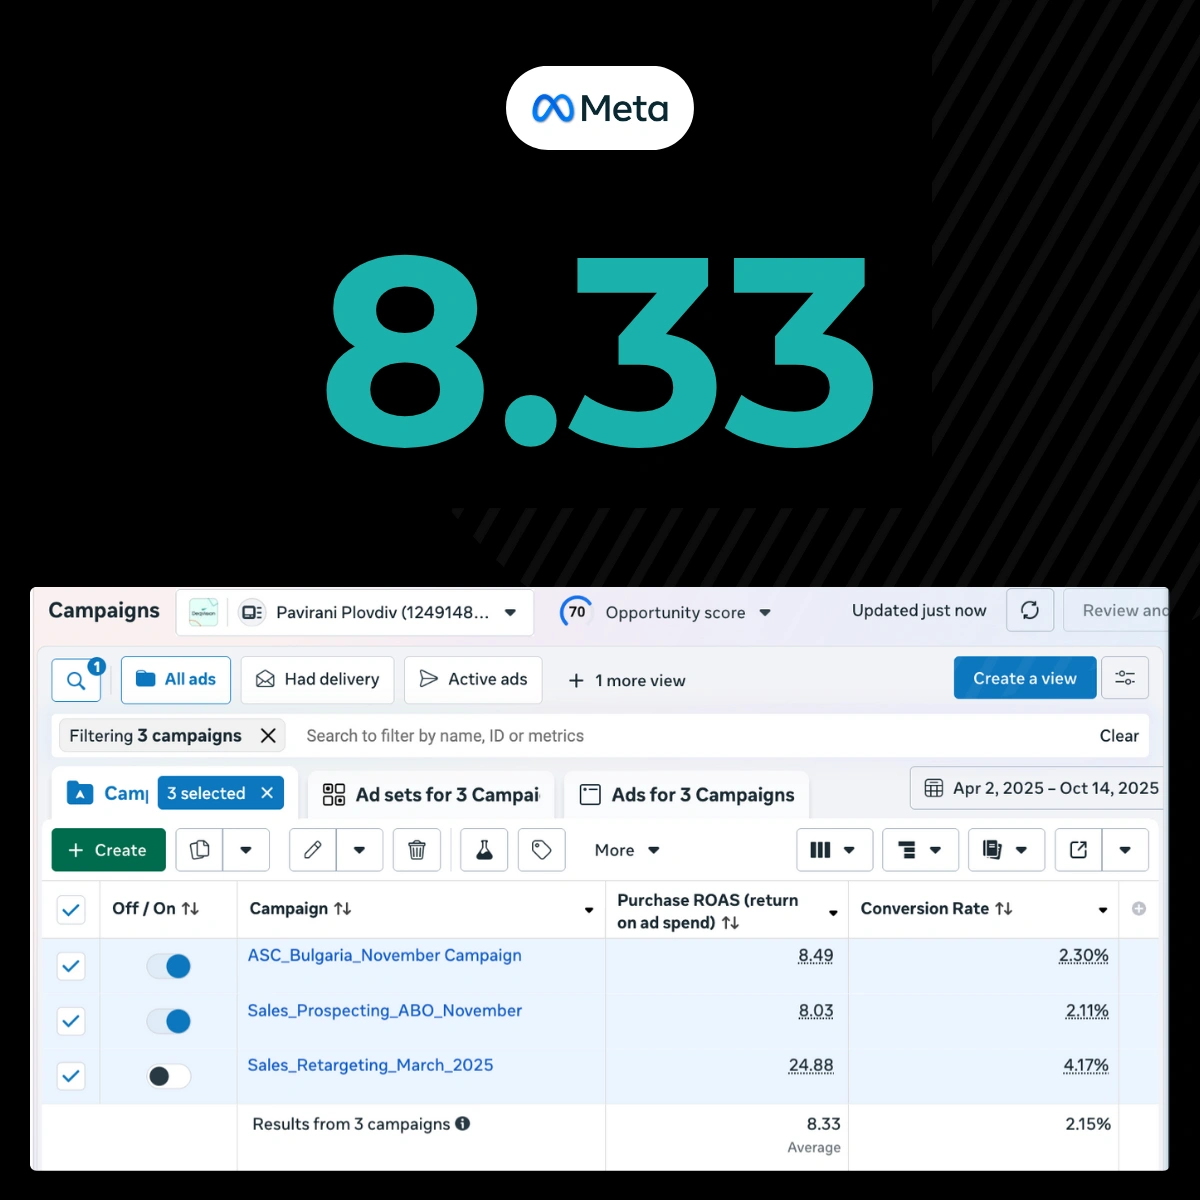
Task: Uncheck Sales_Retargeting_March_2025 row checkbox
Action: 71,1076
